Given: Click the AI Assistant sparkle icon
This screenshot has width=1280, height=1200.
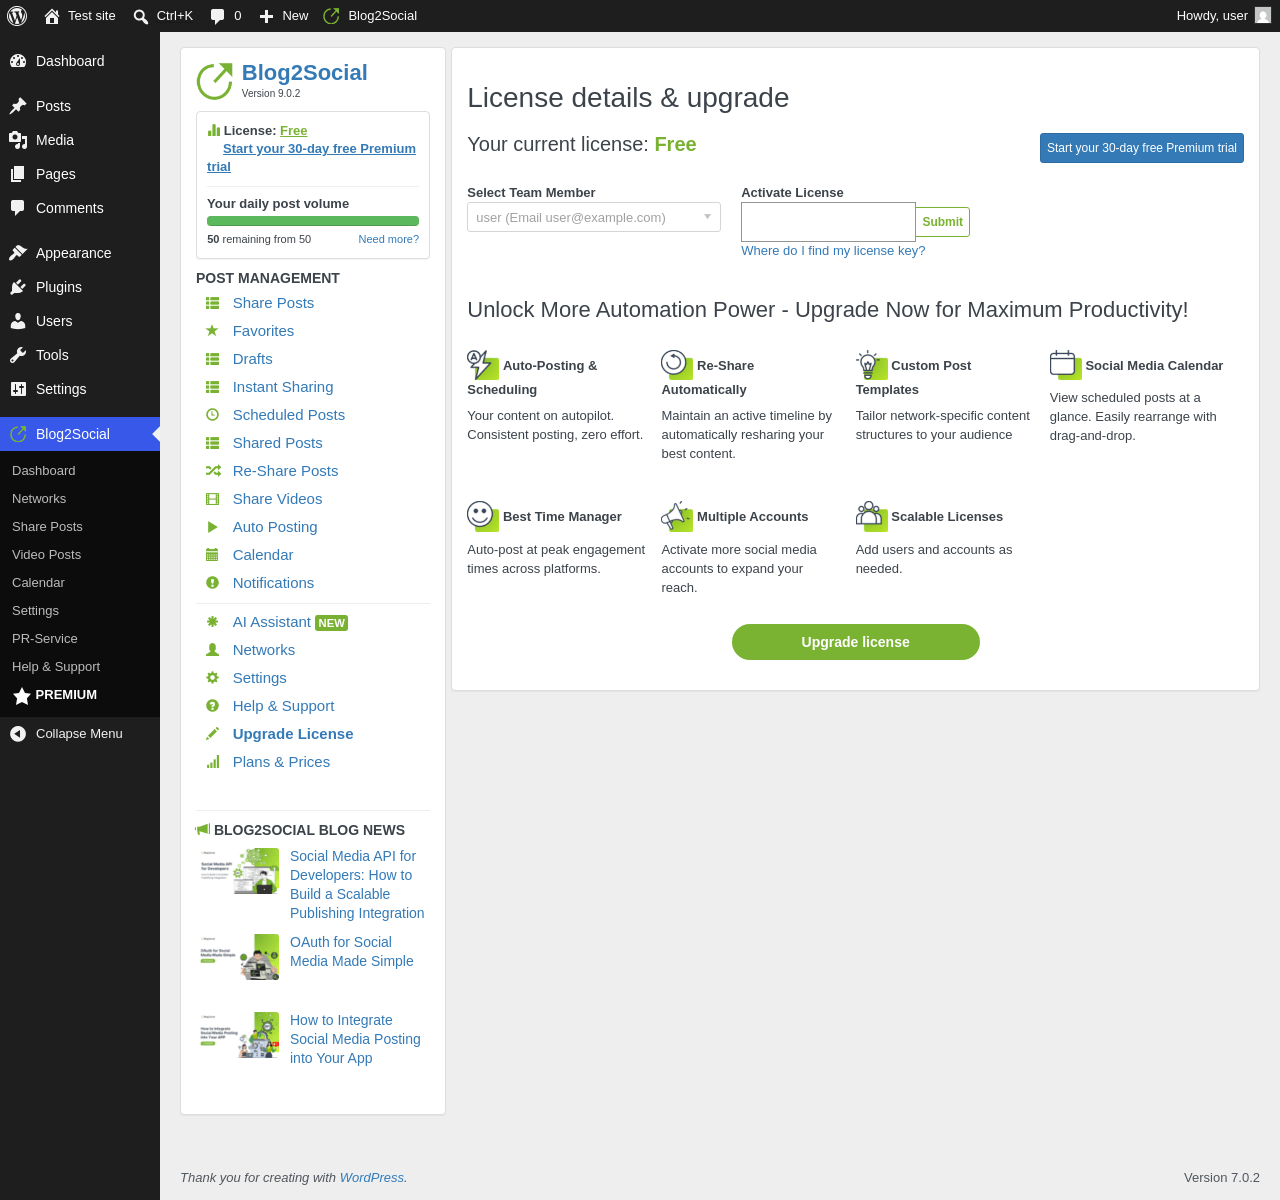Looking at the screenshot, I should click(x=212, y=622).
